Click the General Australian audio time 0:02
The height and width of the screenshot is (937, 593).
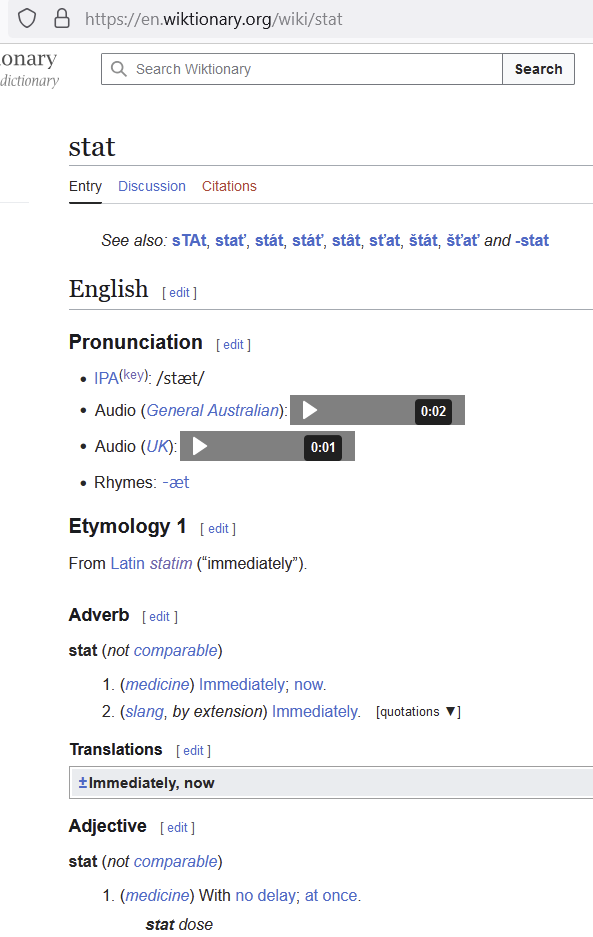pos(433,411)
